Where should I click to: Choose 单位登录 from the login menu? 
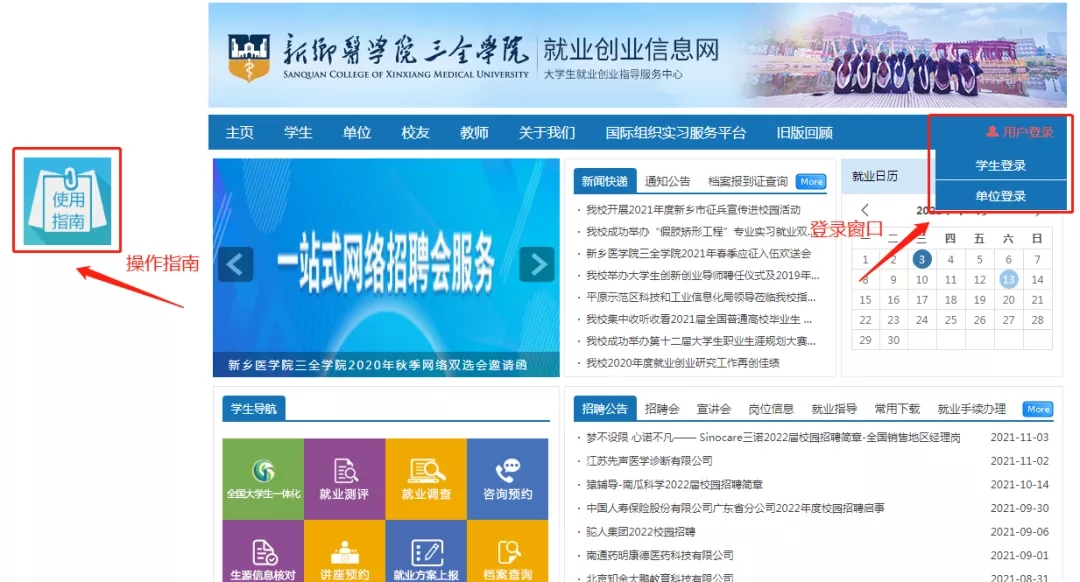(x=1000, y=196)
